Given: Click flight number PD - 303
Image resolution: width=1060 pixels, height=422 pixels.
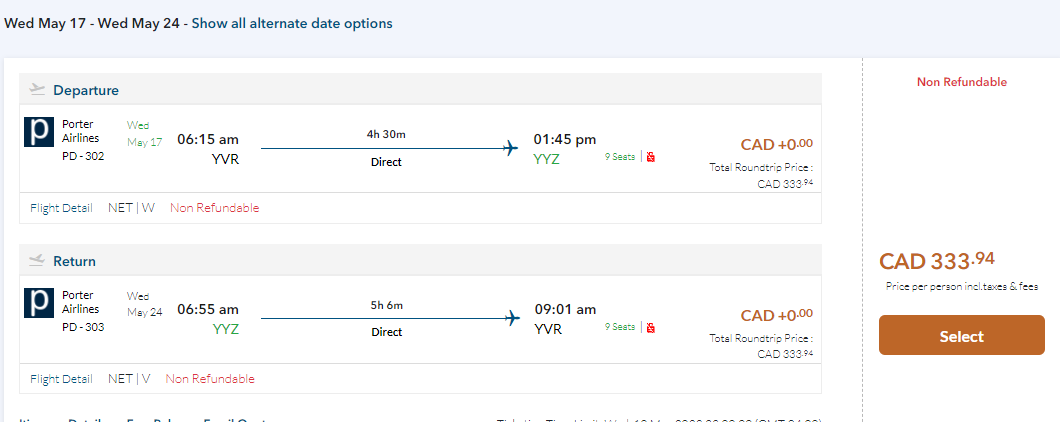Looking at the screenshot, I should (85, 326).
